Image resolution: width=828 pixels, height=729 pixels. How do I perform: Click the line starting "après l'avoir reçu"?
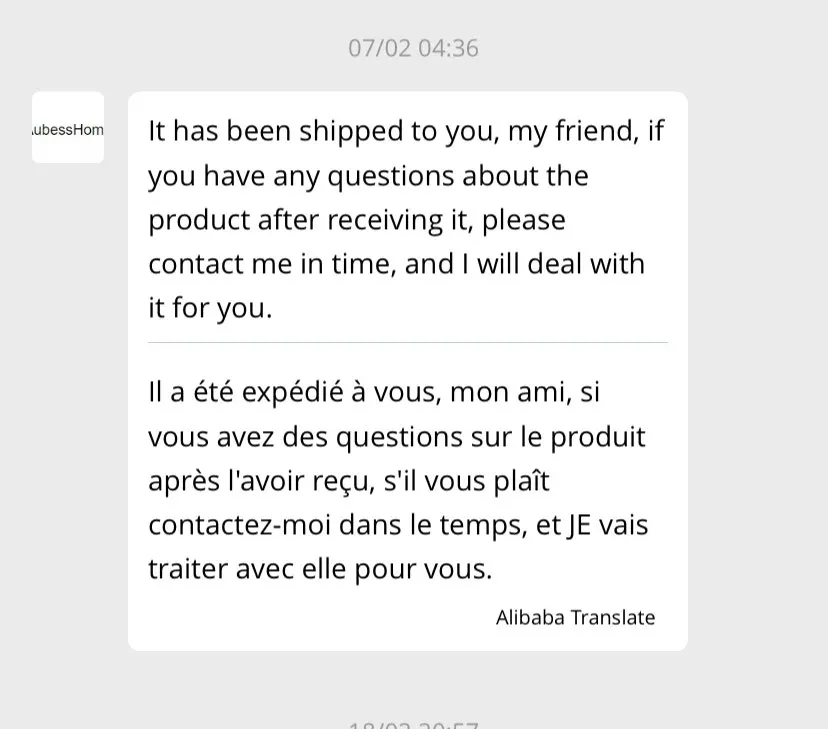point(349,481)
